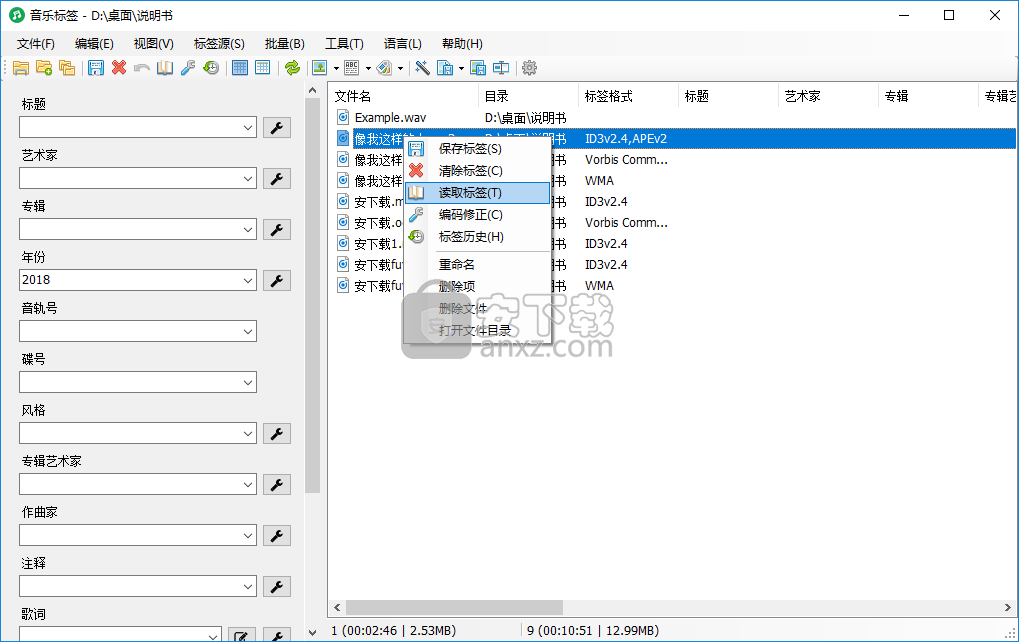Expand the 音轨号 combo box dropdown
1019x642 pixels.
coord(248,331)
